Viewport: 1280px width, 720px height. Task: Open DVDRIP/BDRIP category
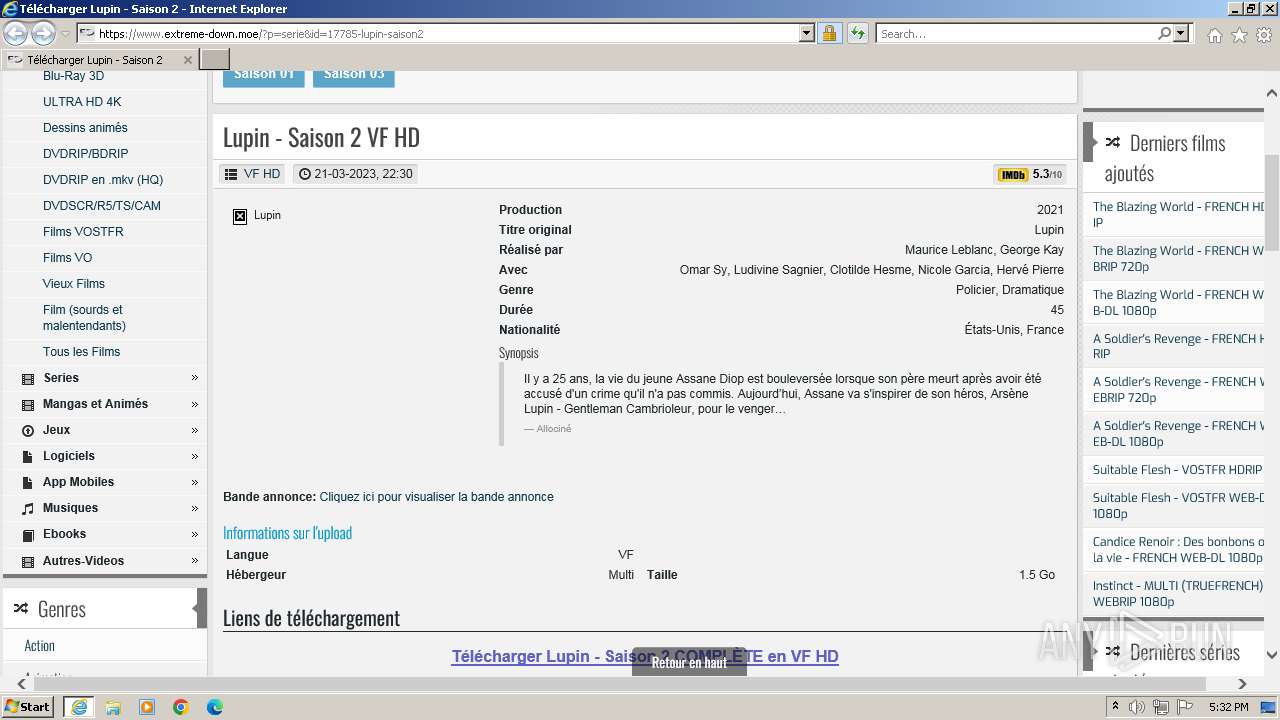pos(85,154)
